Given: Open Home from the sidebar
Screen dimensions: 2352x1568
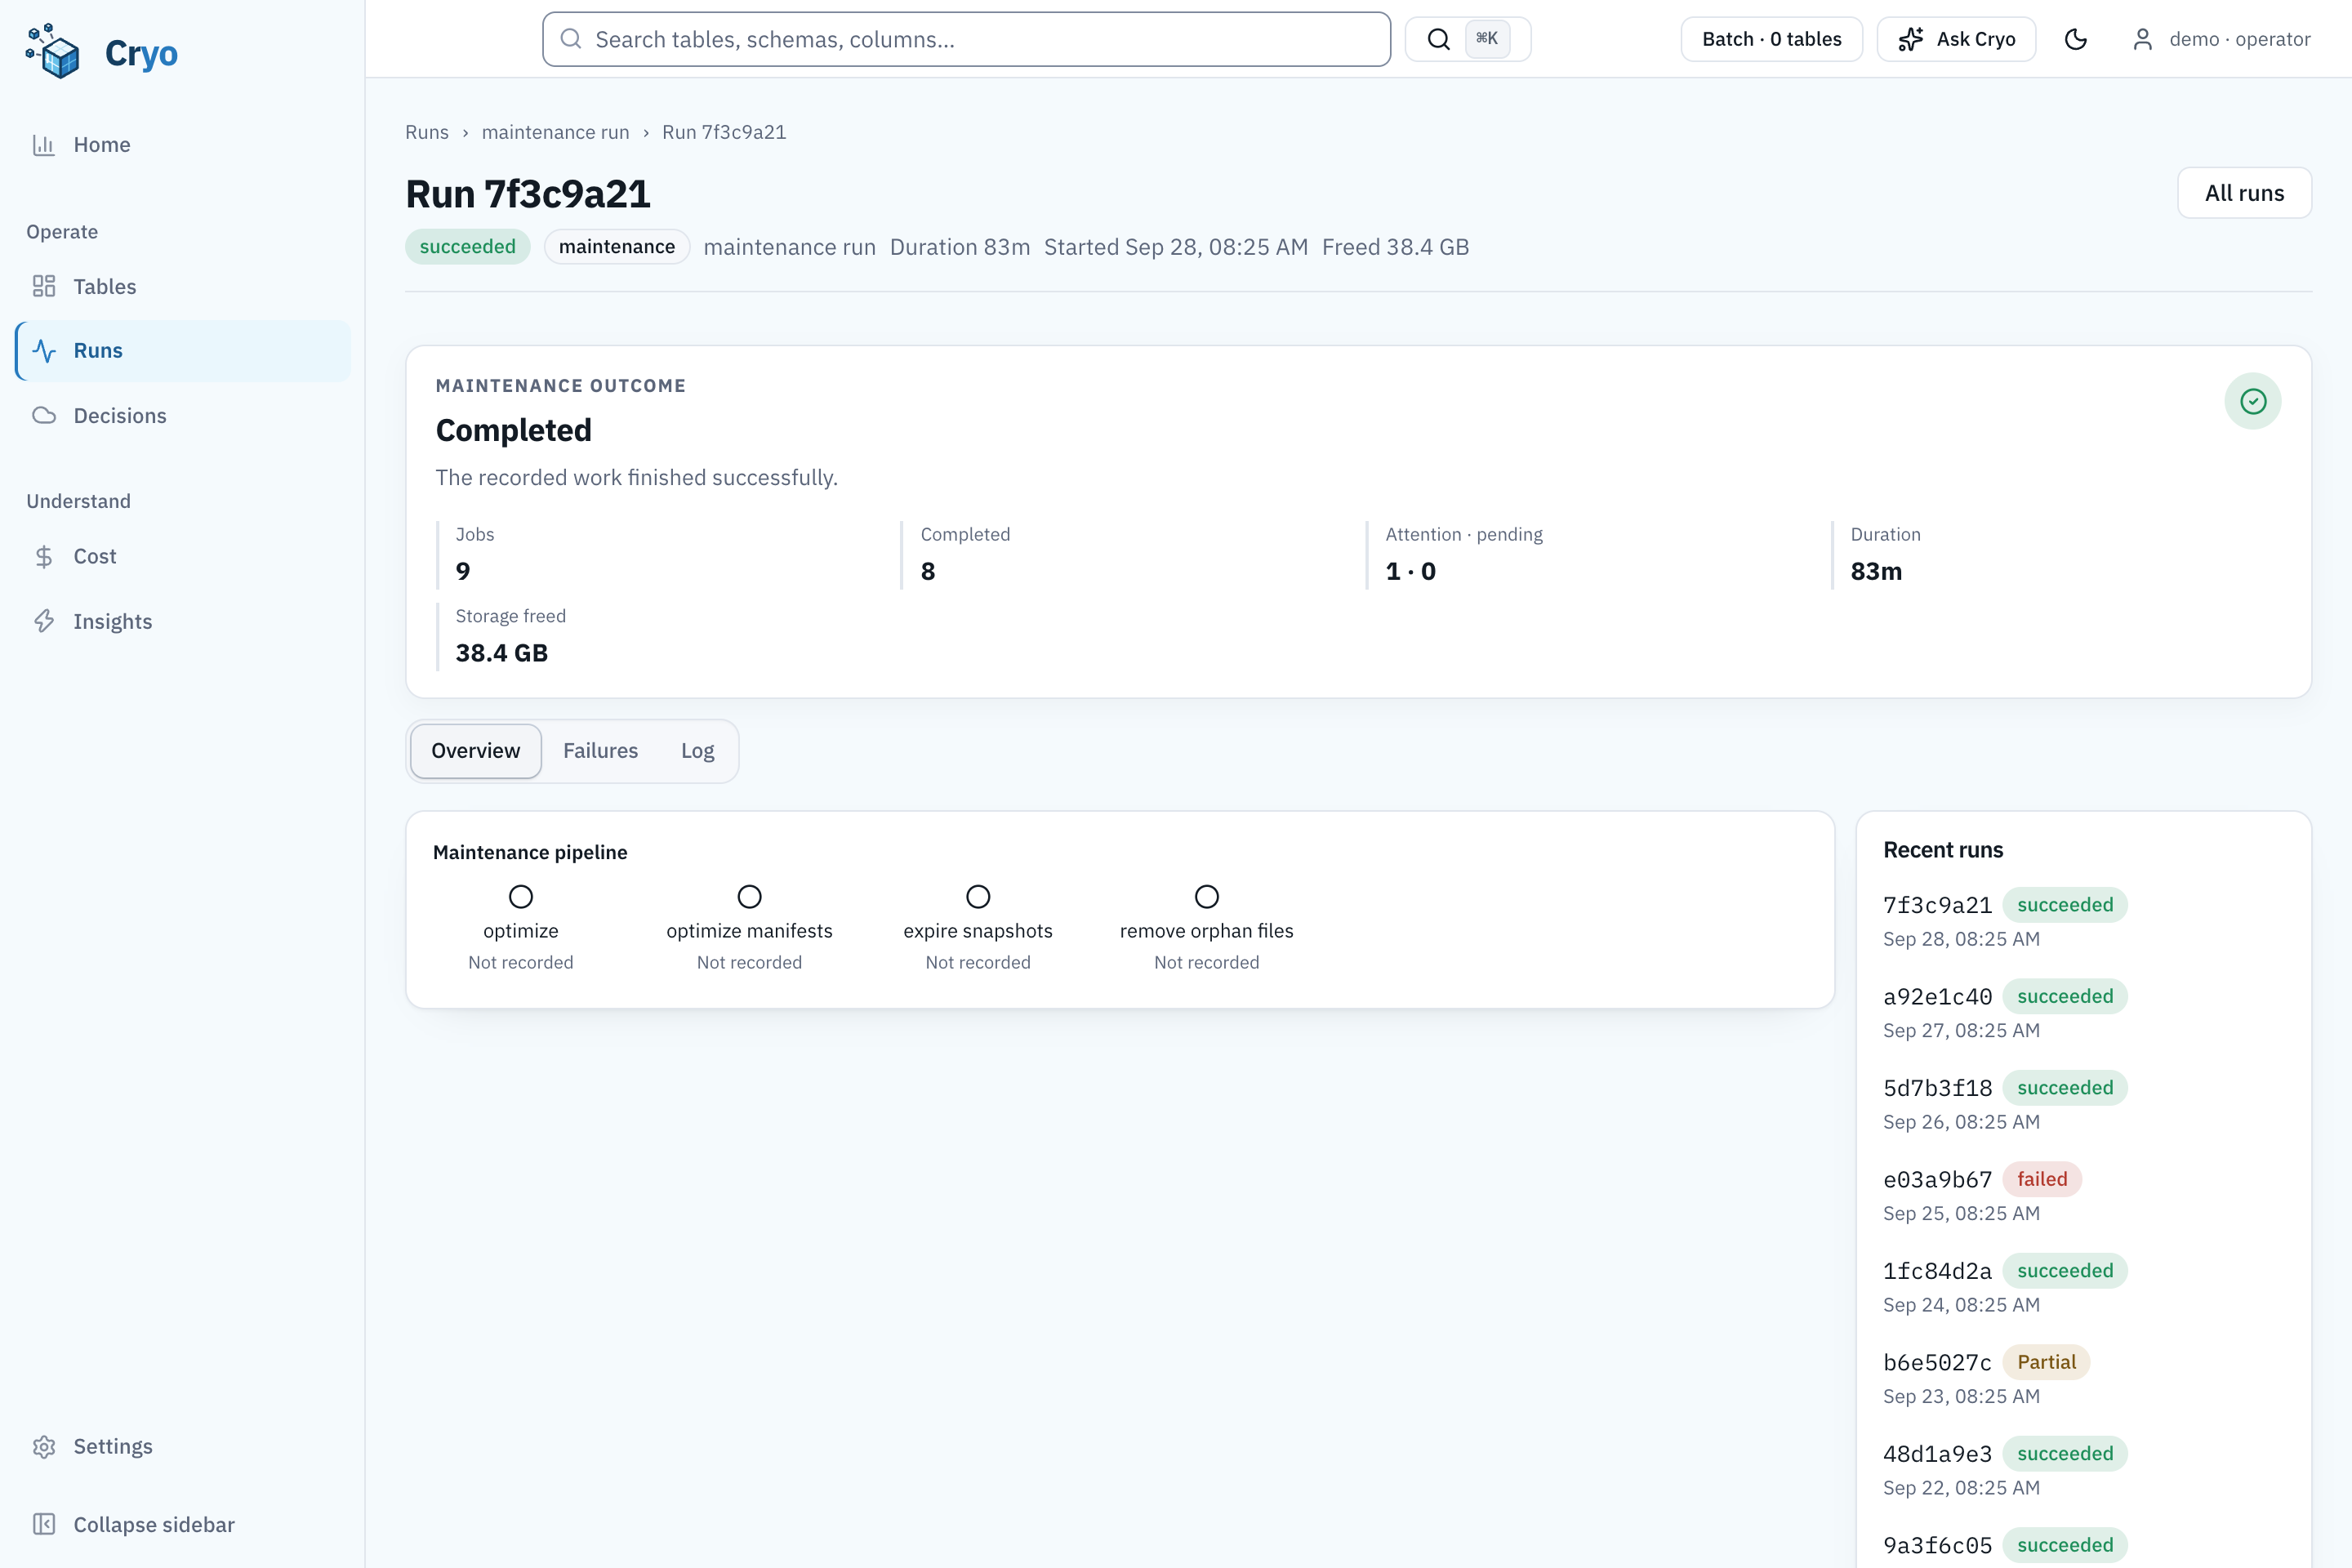Looking at the screenshot, I should 182,145.
